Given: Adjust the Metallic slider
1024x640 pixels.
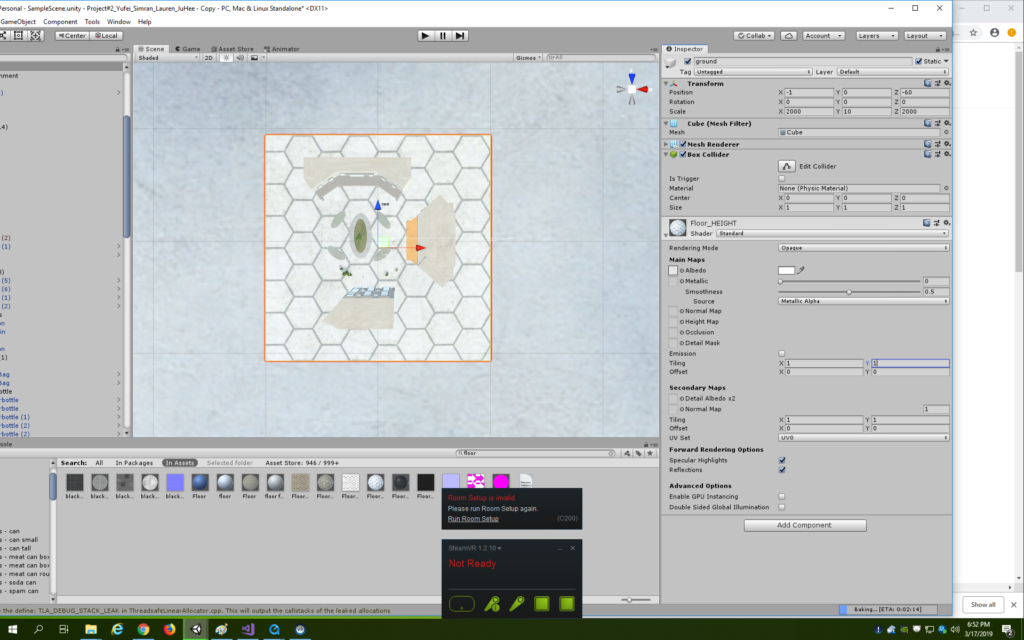Looking at the screenshot, I should pos(849,281).
